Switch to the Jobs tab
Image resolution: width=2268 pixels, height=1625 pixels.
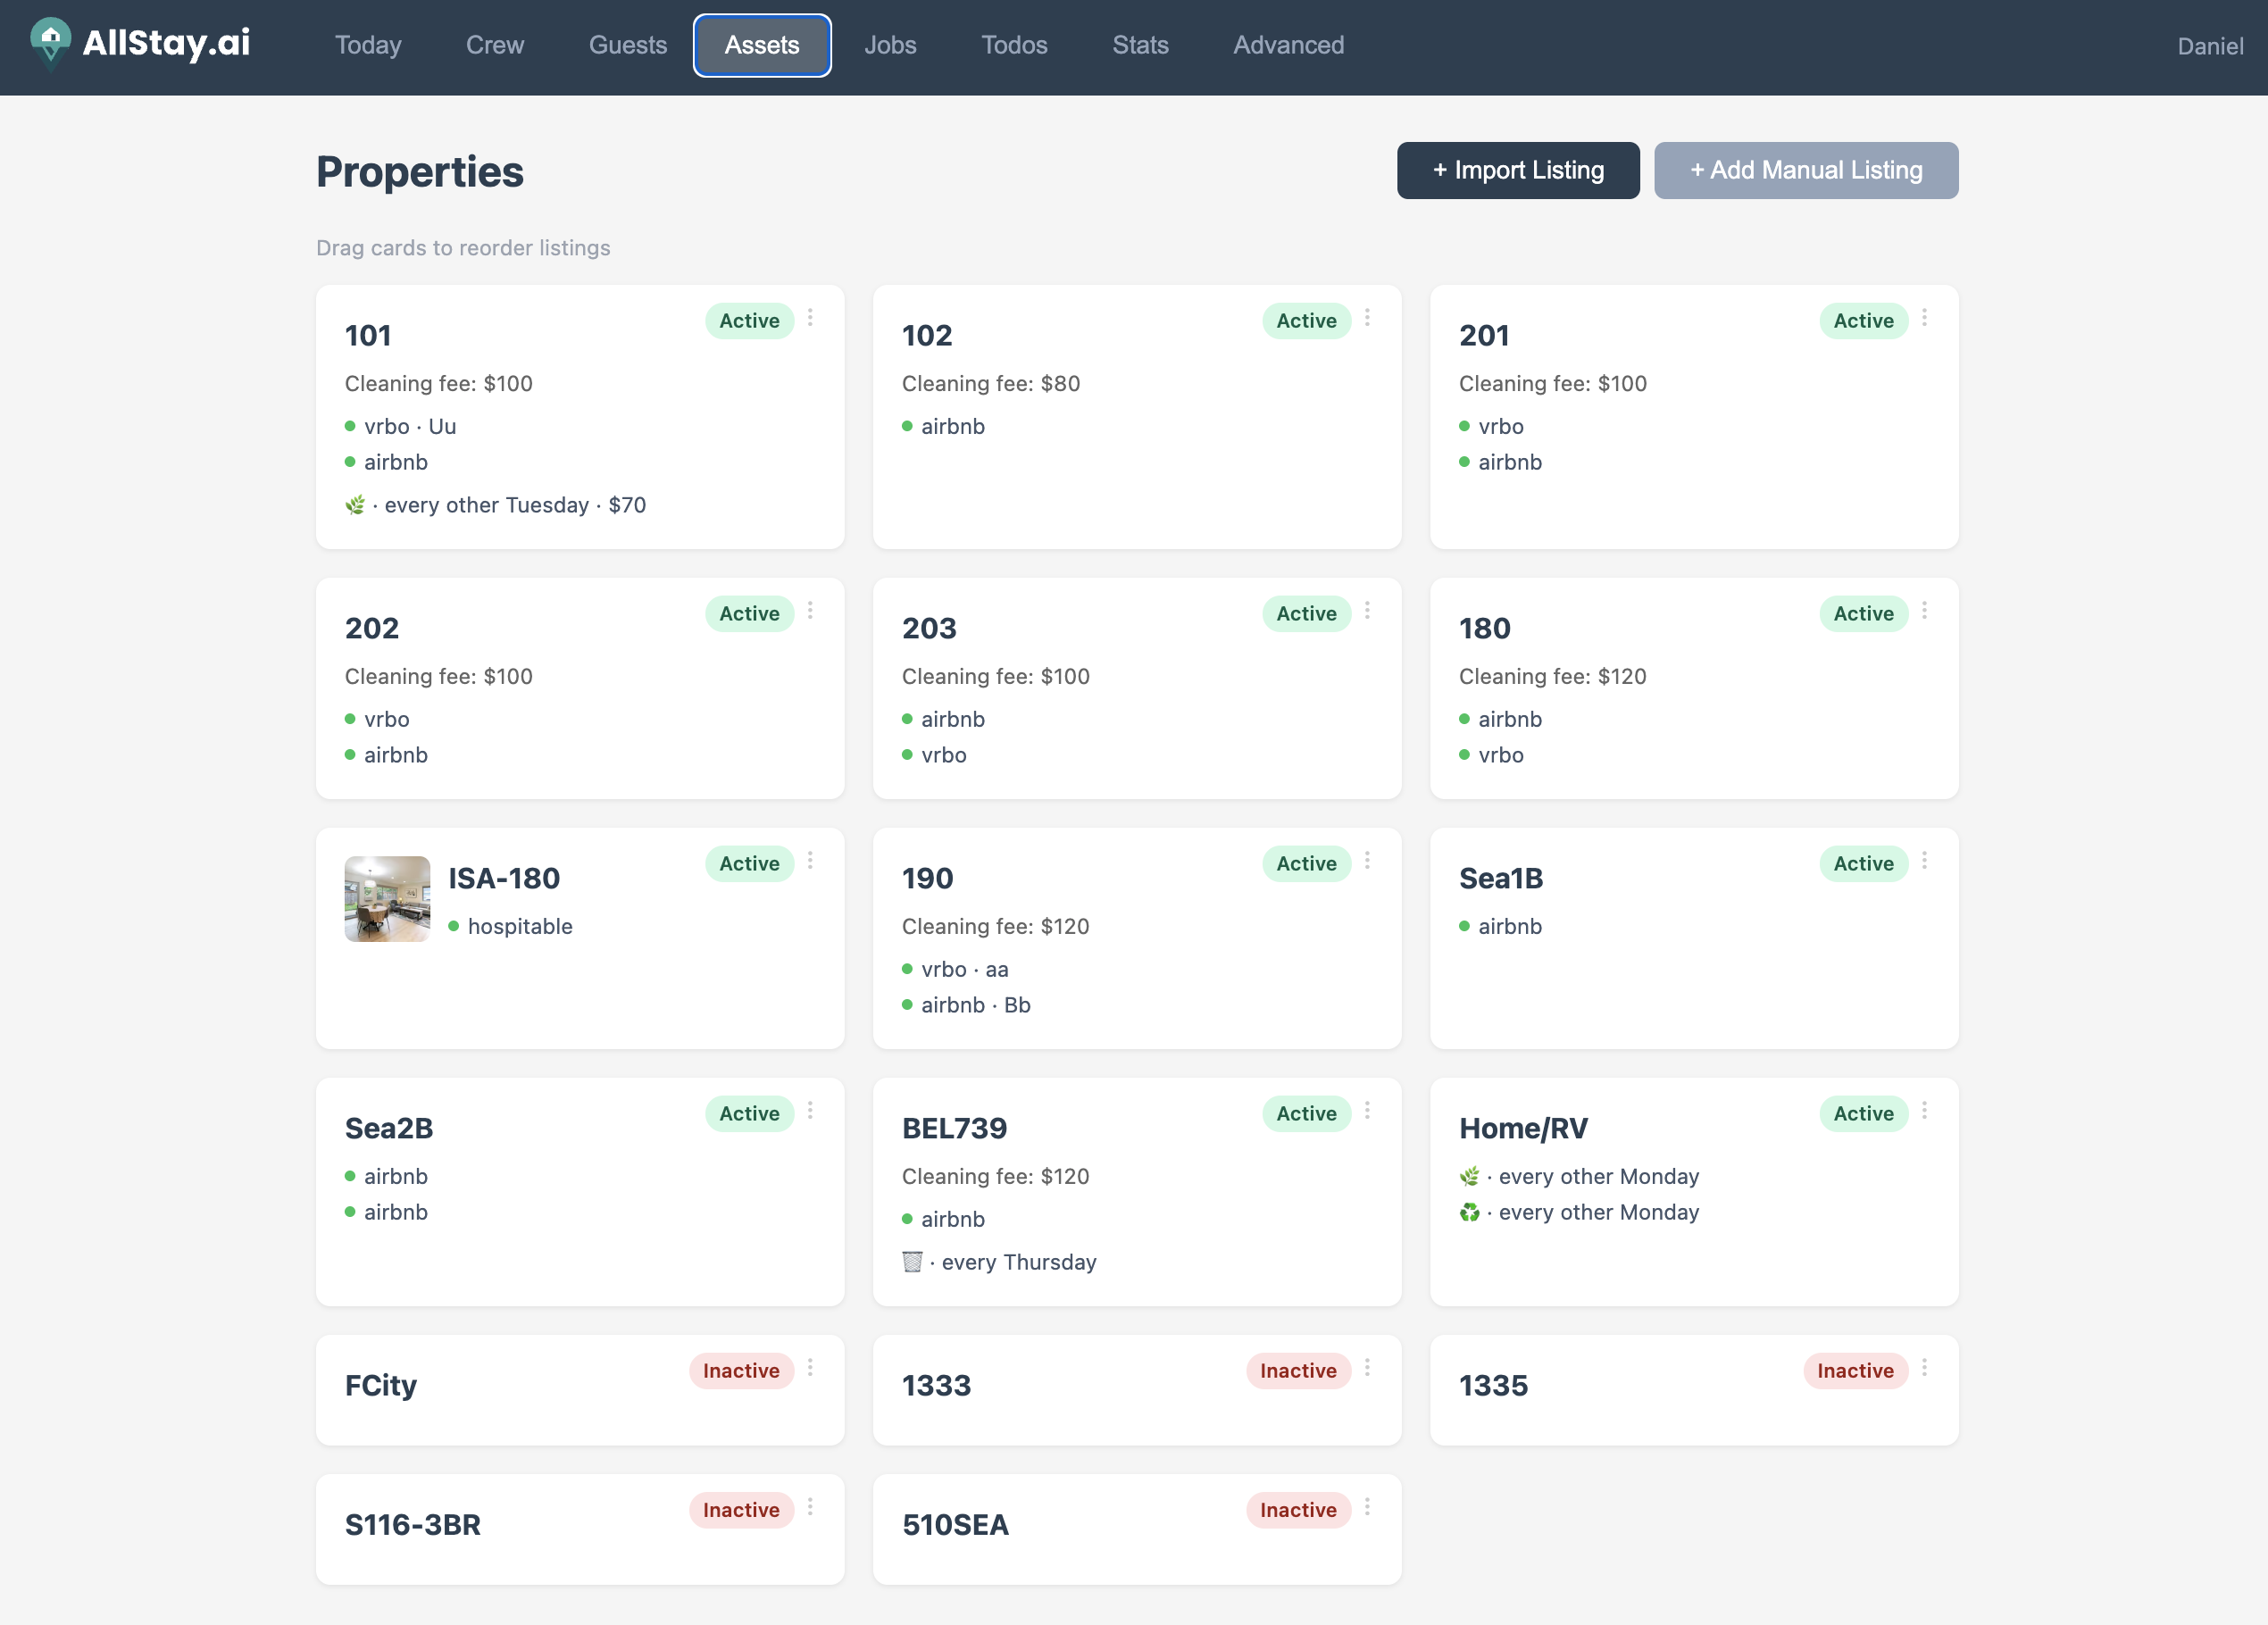[x=889, y=45]
